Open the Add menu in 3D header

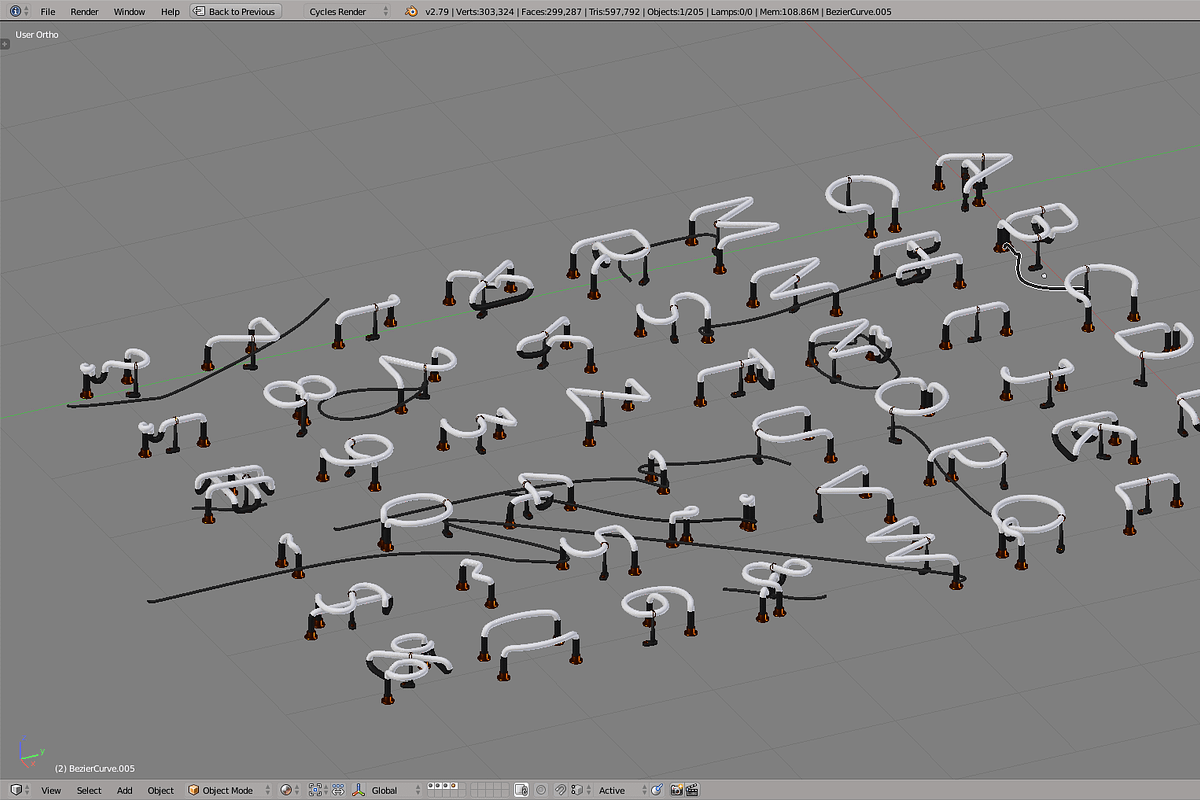pyautogui.click(x=124, y=790)
